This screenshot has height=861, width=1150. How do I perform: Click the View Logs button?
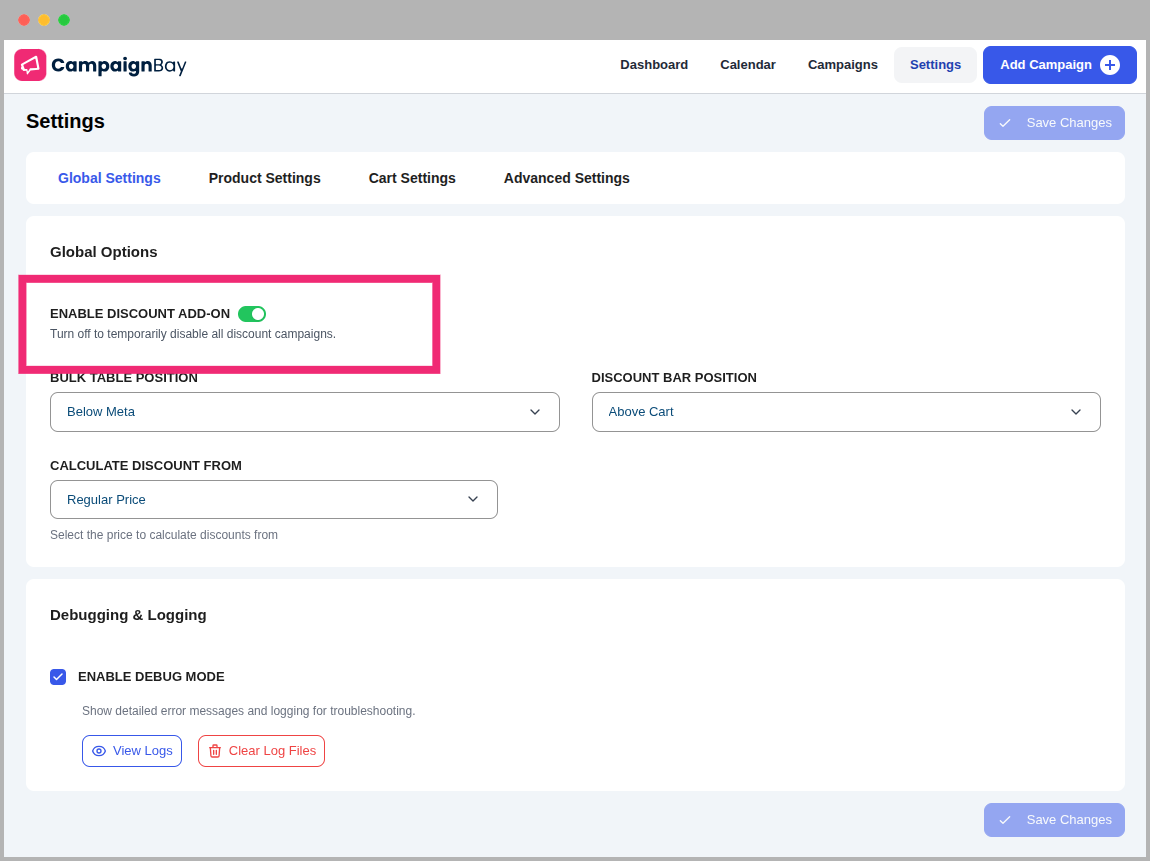(131, 751)
